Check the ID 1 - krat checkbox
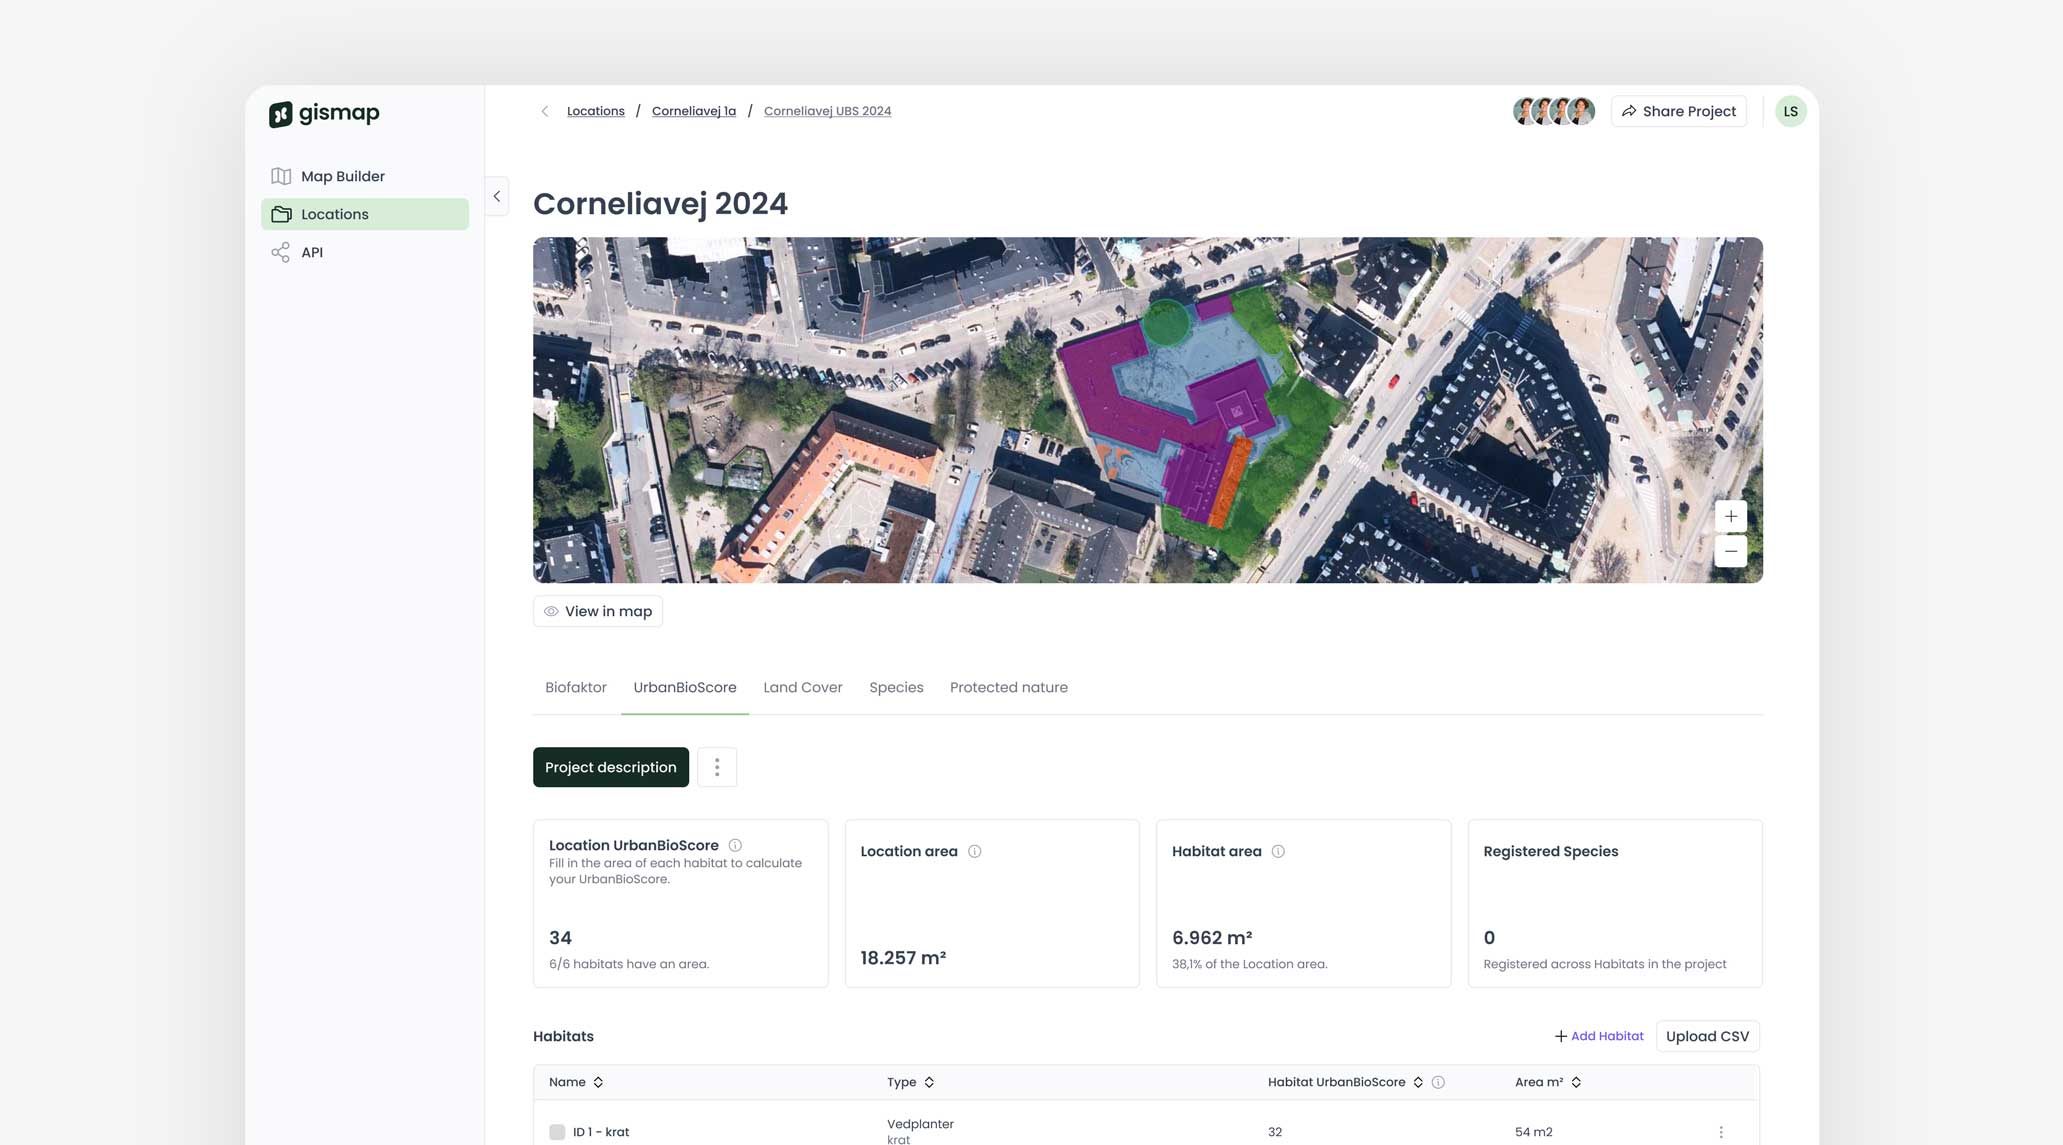 557,1132
